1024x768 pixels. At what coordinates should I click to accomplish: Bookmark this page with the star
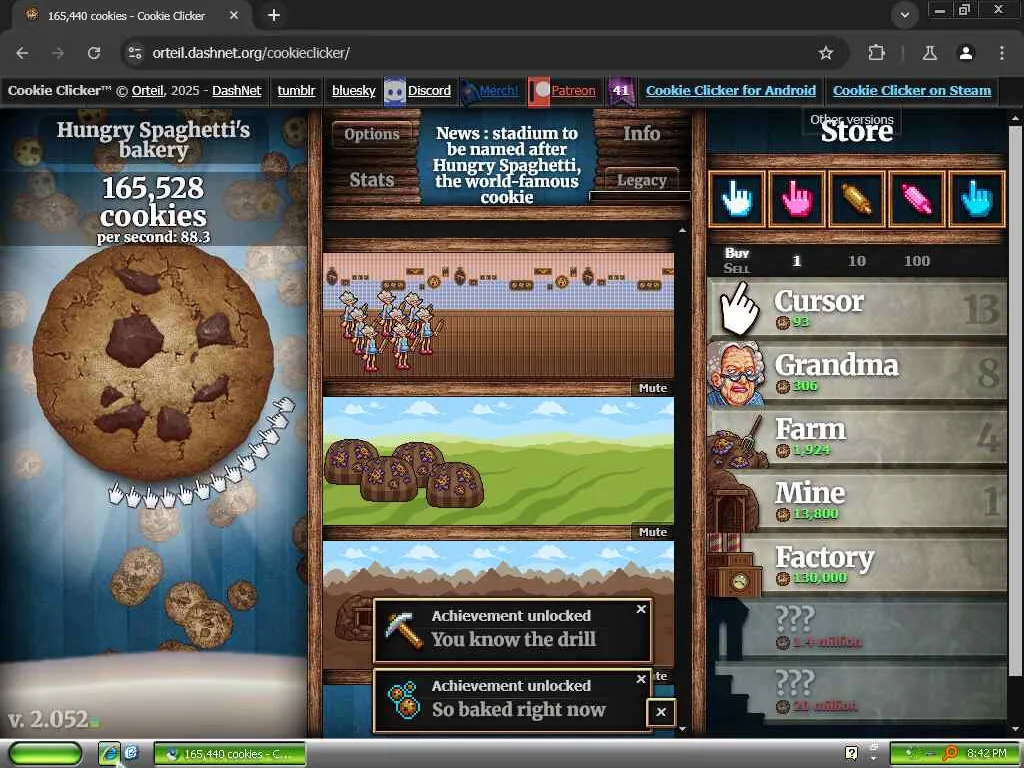coord(825,53)
